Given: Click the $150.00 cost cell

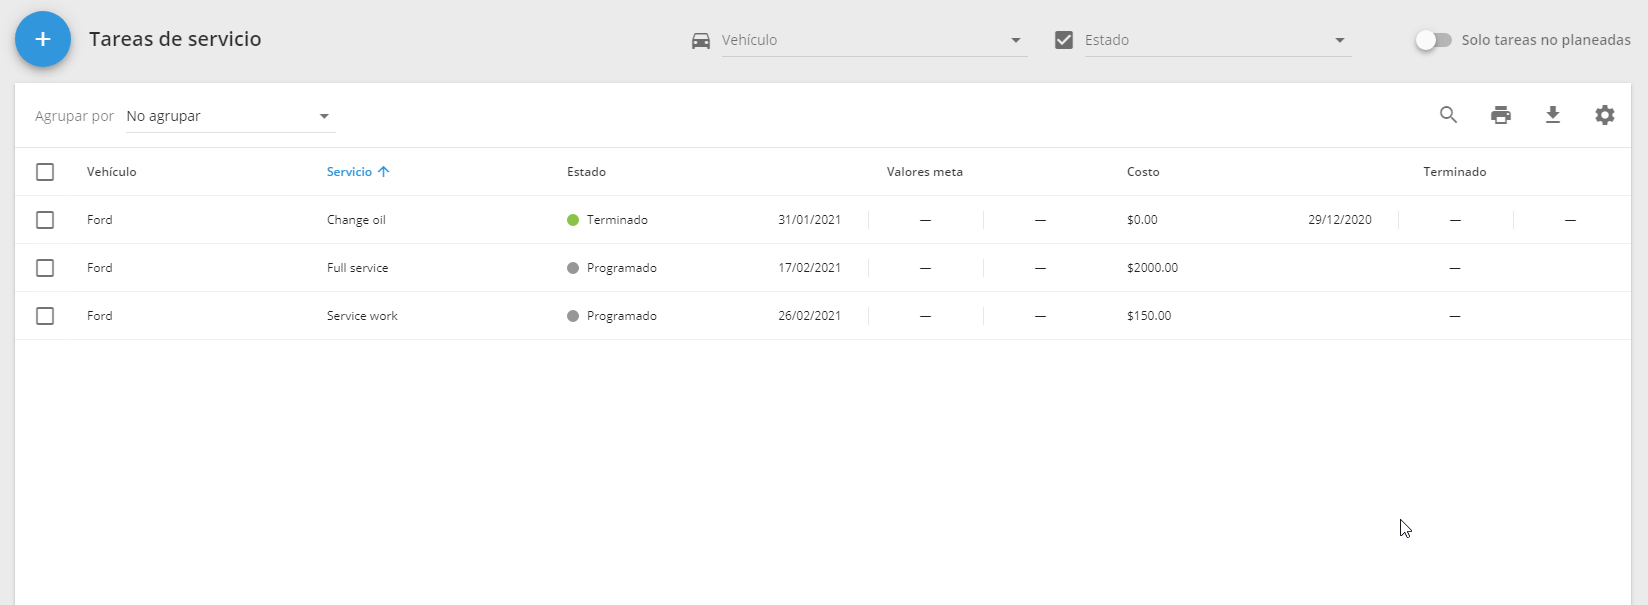Looking at the screenshot, I should (x=1149, y=316).
